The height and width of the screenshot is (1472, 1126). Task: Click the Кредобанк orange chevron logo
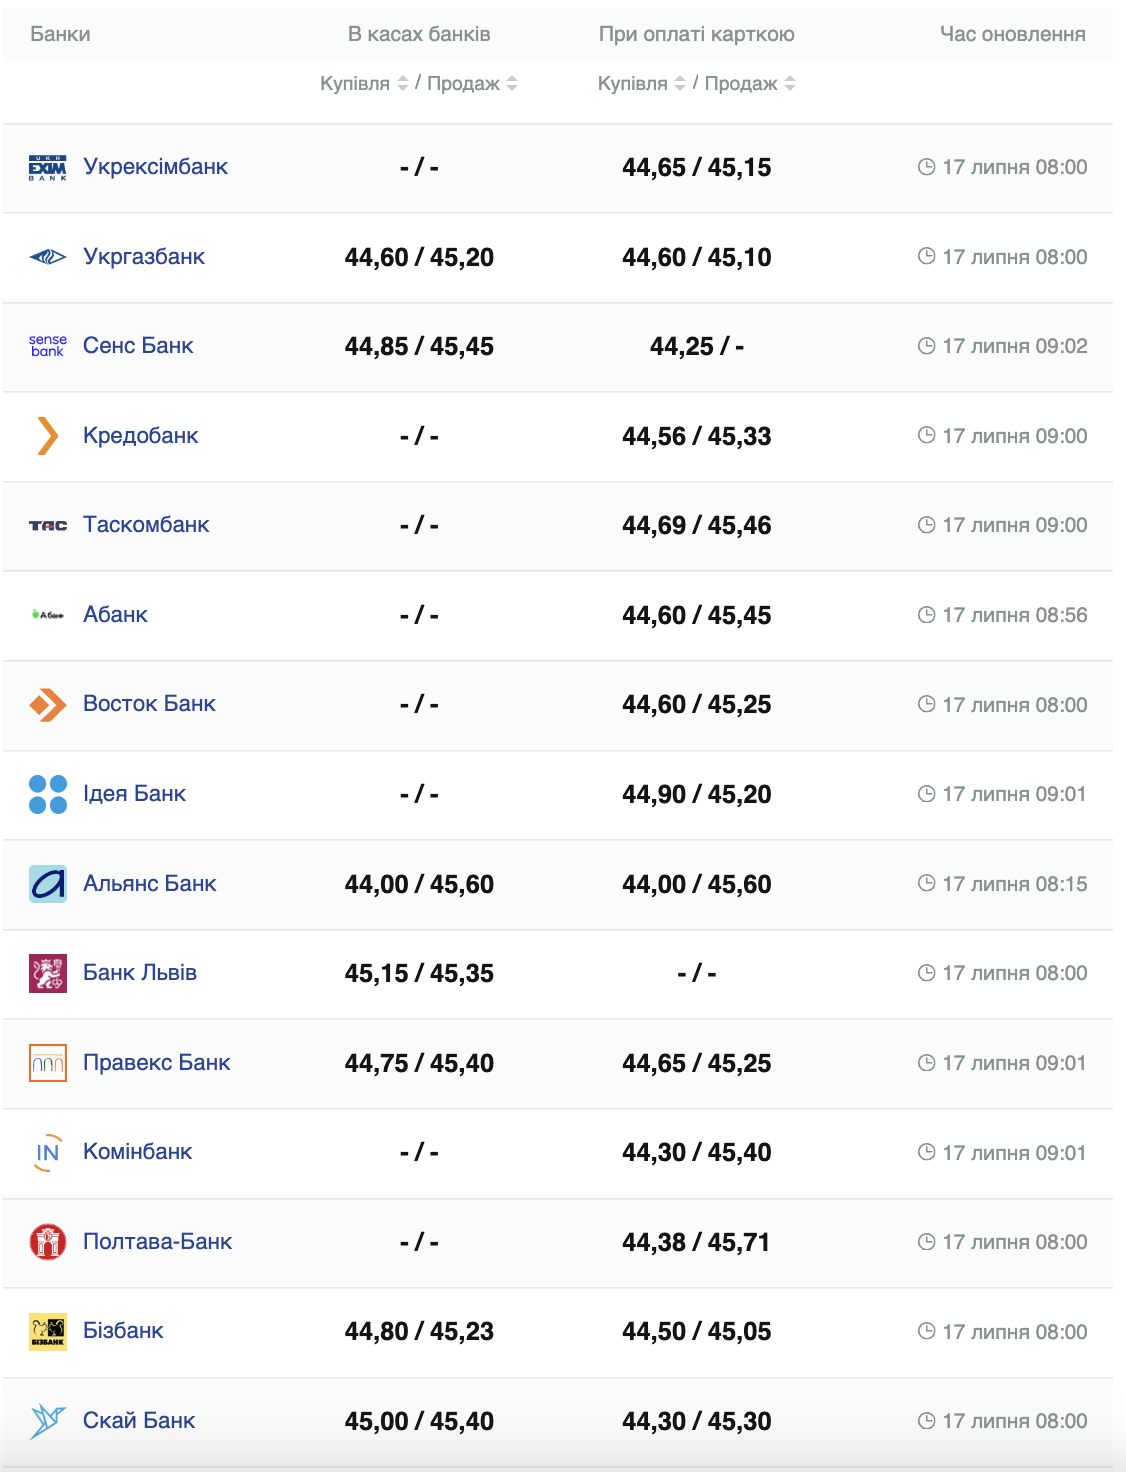[48, 436]
